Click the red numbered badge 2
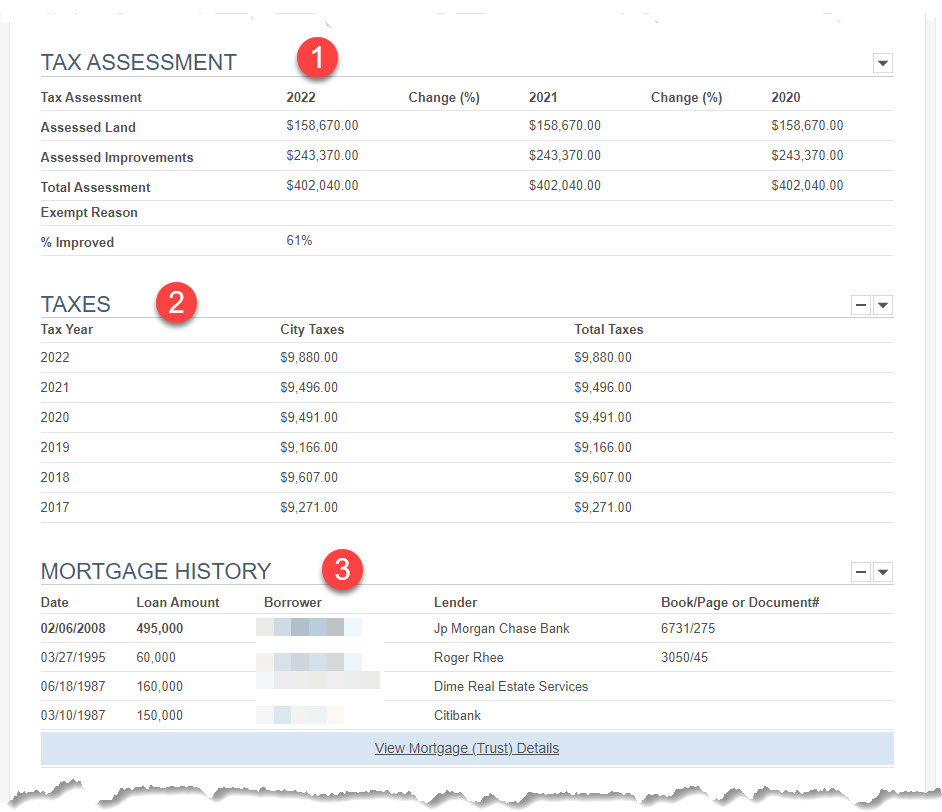942x812 pixels. [x=176, y=302]
